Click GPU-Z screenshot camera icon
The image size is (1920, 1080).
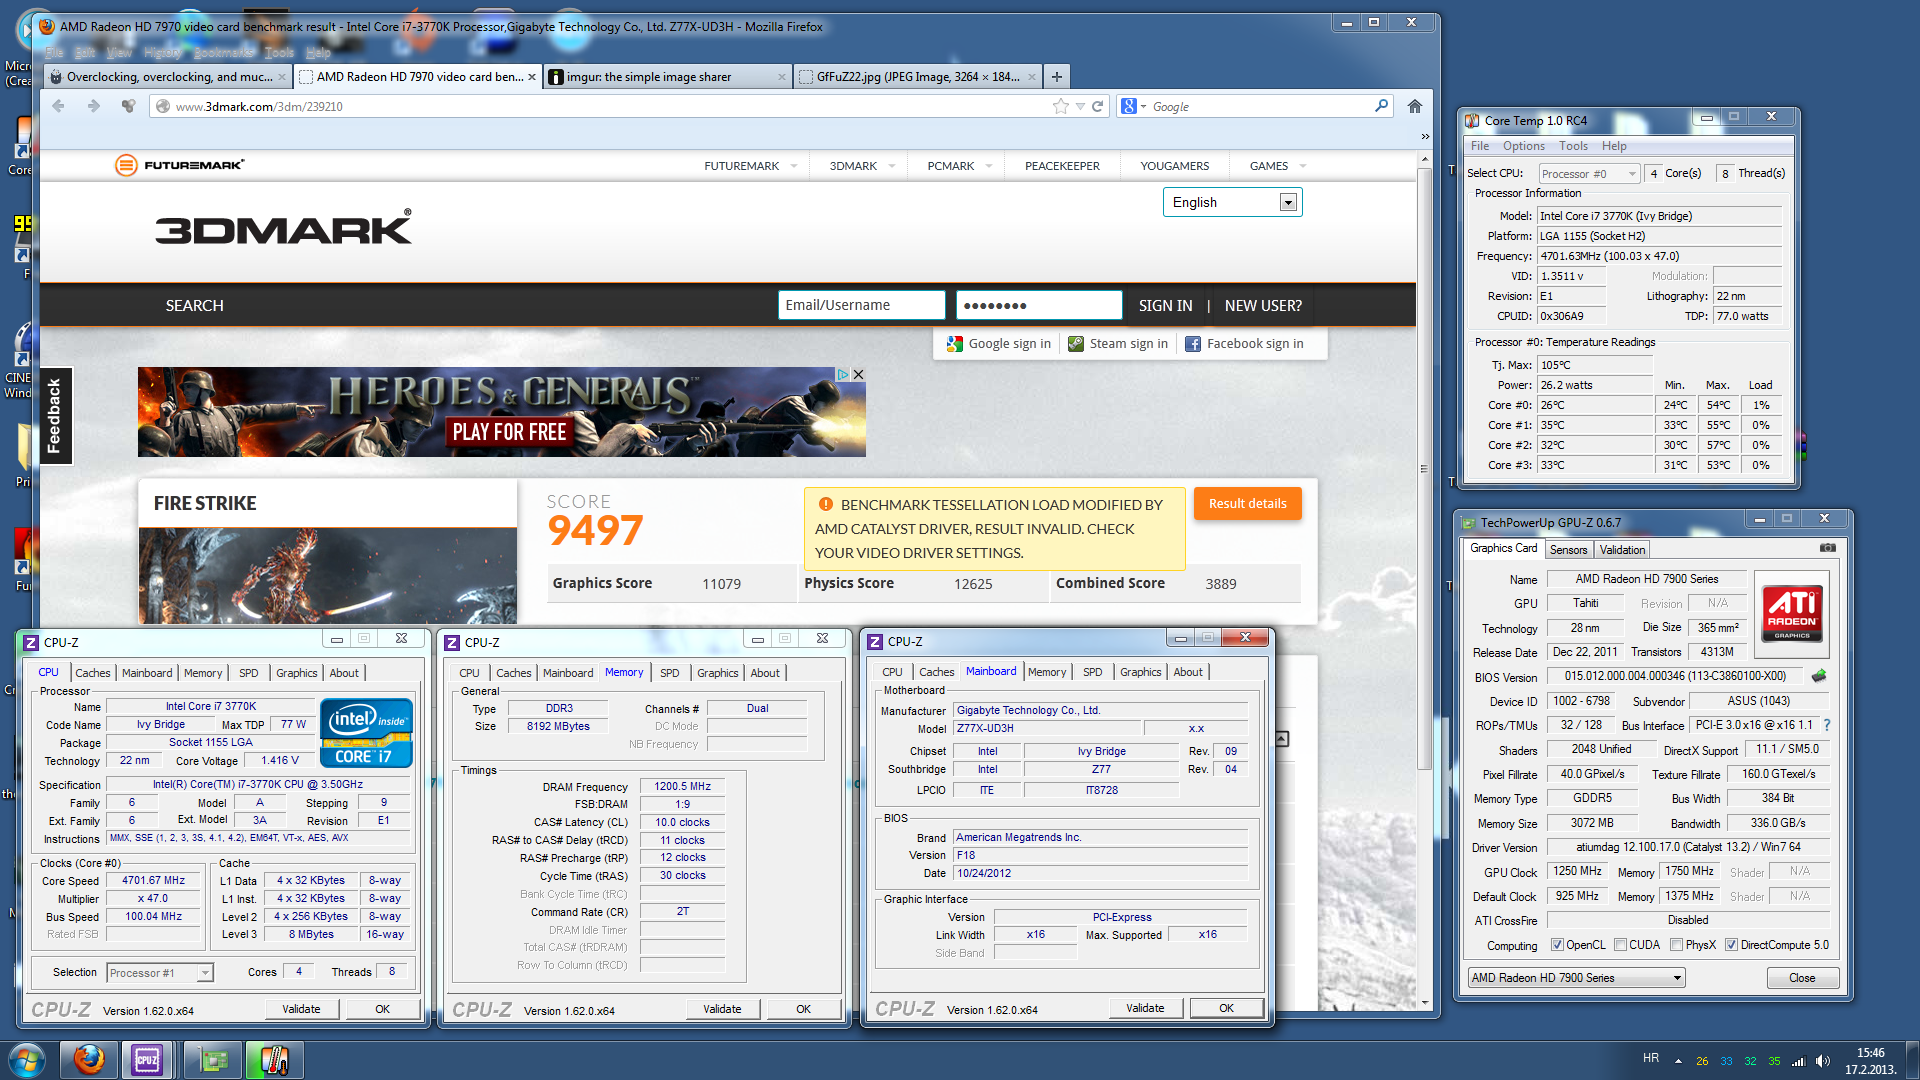[x=1827, y=548]
